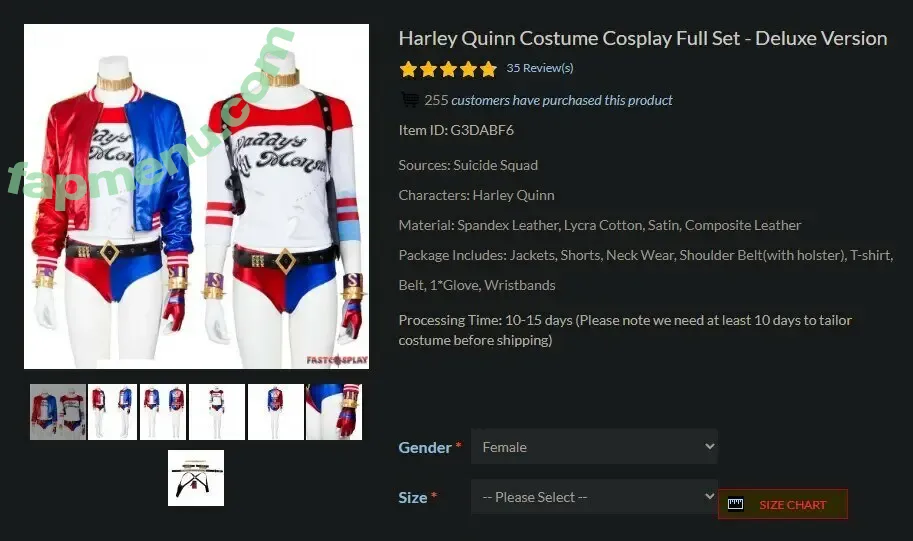Click the star rating icons
The width and height of the screenshot is (913, 541).
click(448, 69)
